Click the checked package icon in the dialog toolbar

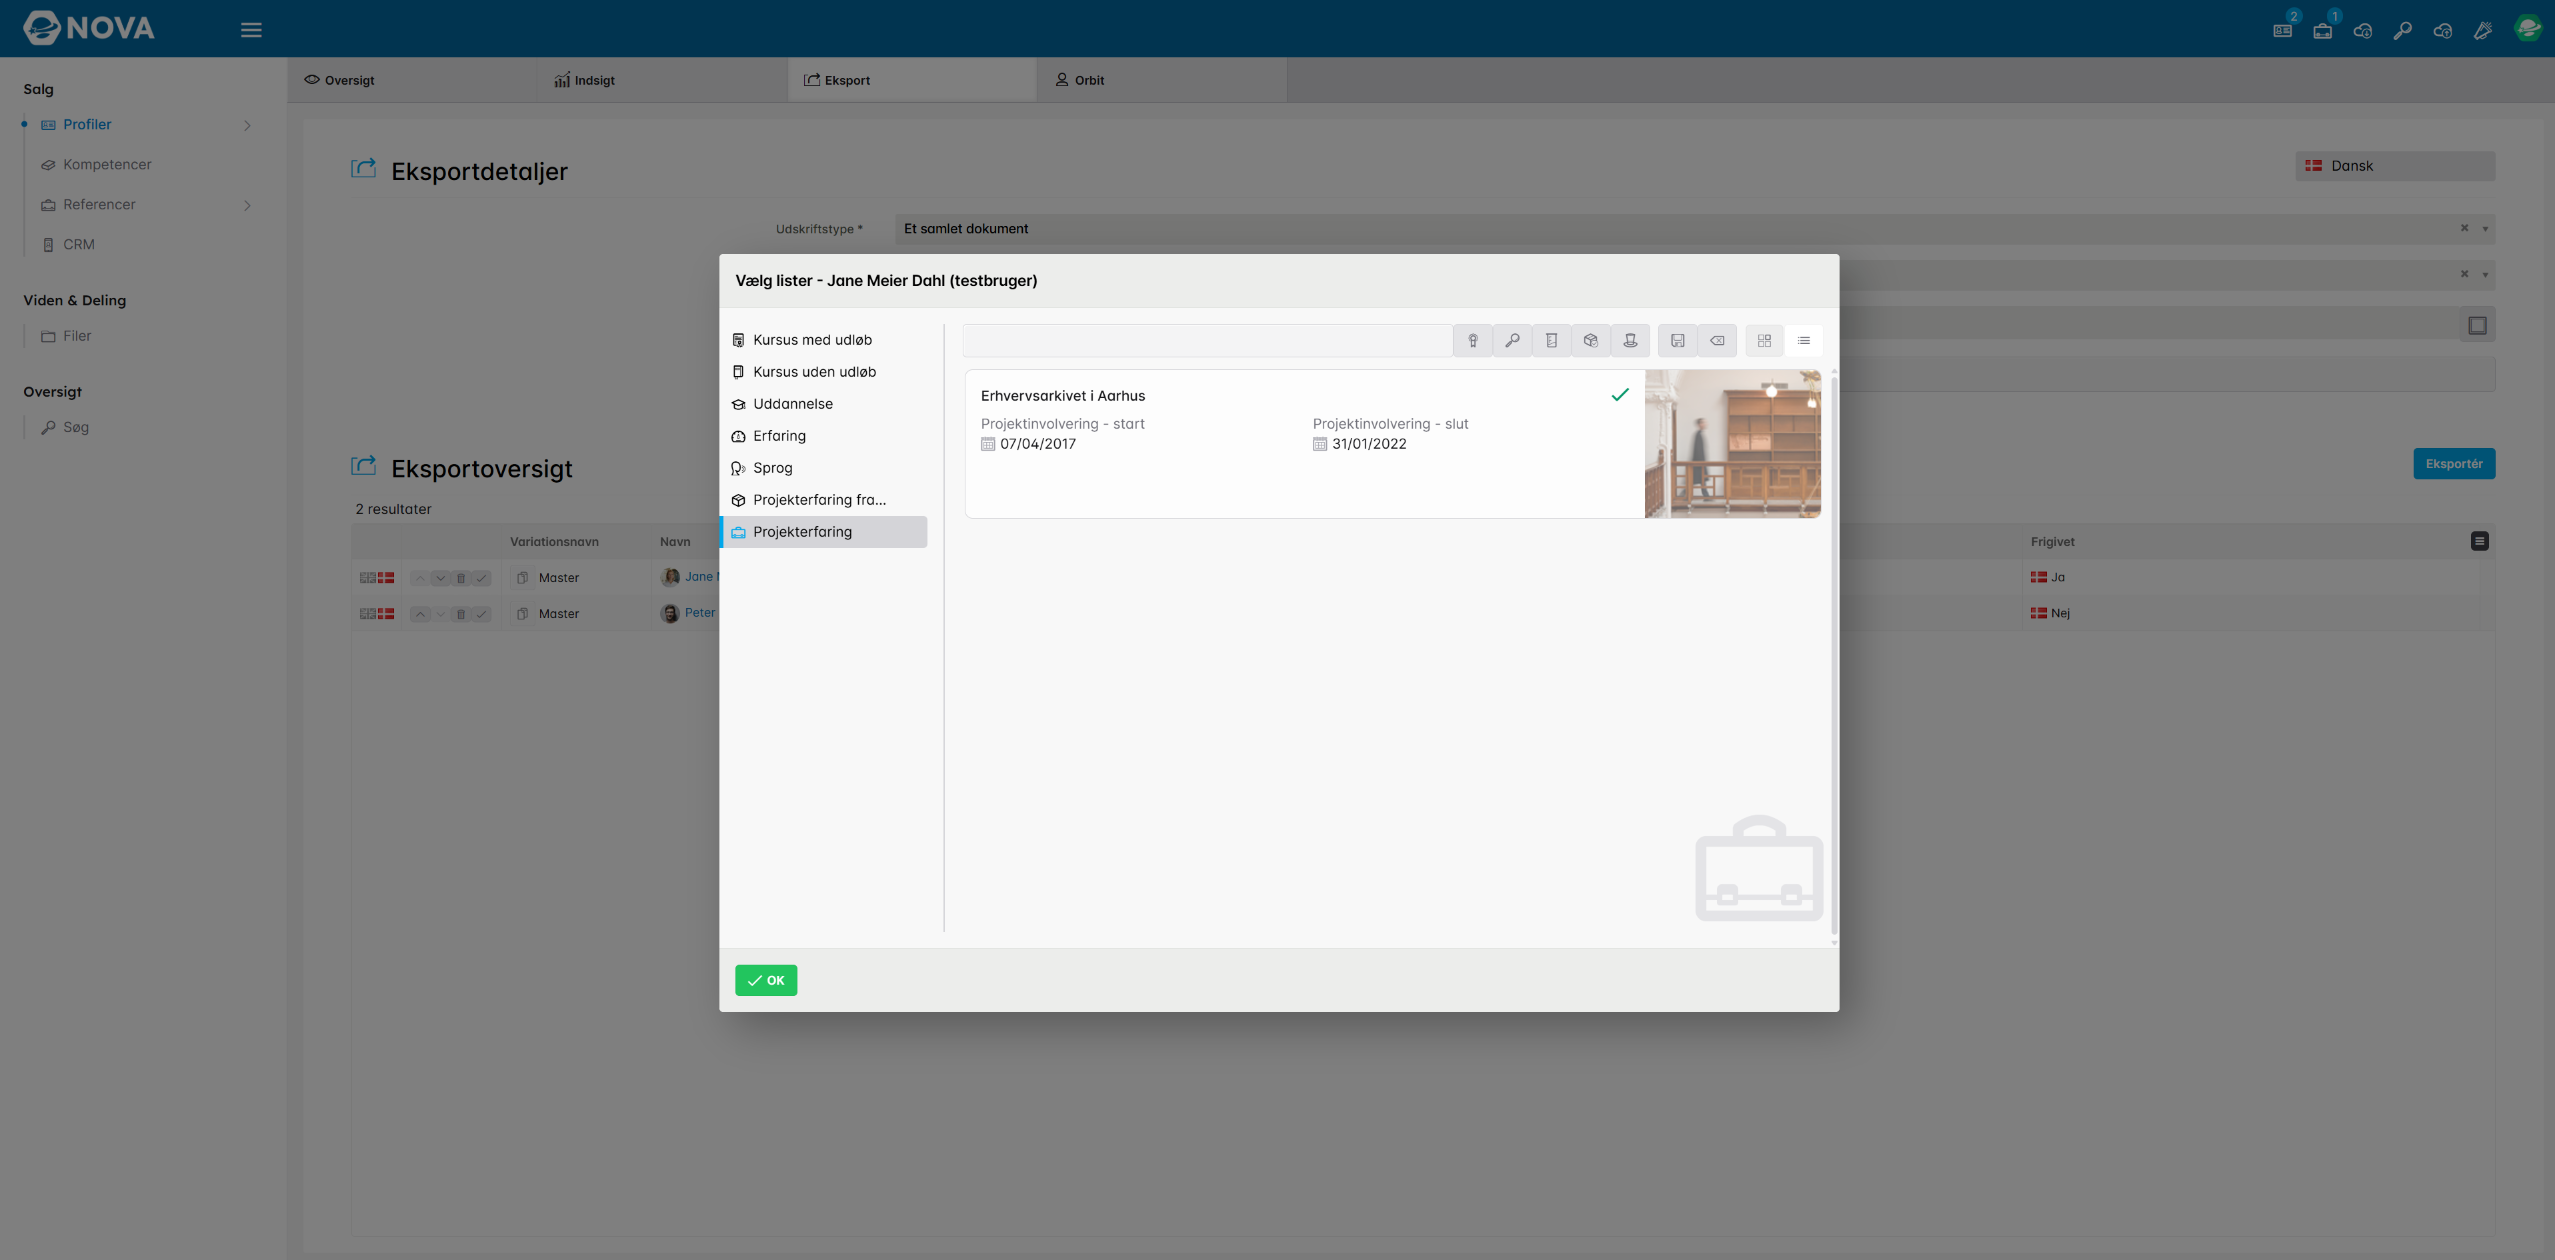[1590, 341]
